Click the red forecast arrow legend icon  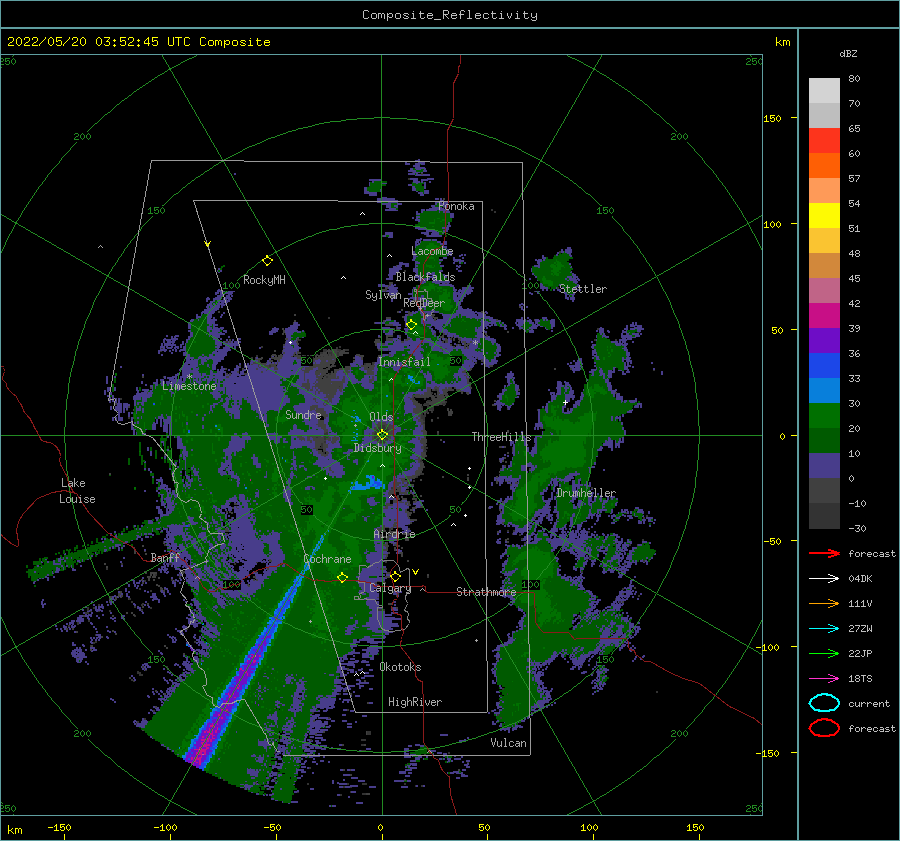[x=824, y=553]
